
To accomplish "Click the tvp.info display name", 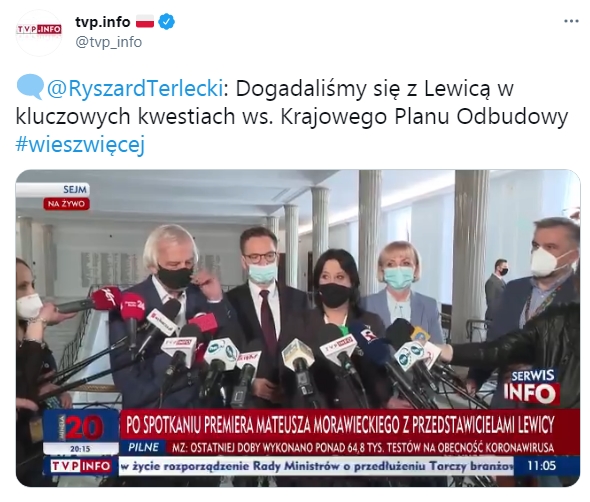I will 103,22.
